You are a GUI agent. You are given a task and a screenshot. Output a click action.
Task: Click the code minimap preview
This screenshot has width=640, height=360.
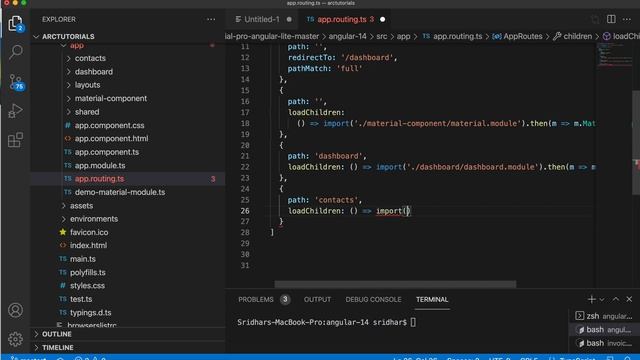[614, 55]
